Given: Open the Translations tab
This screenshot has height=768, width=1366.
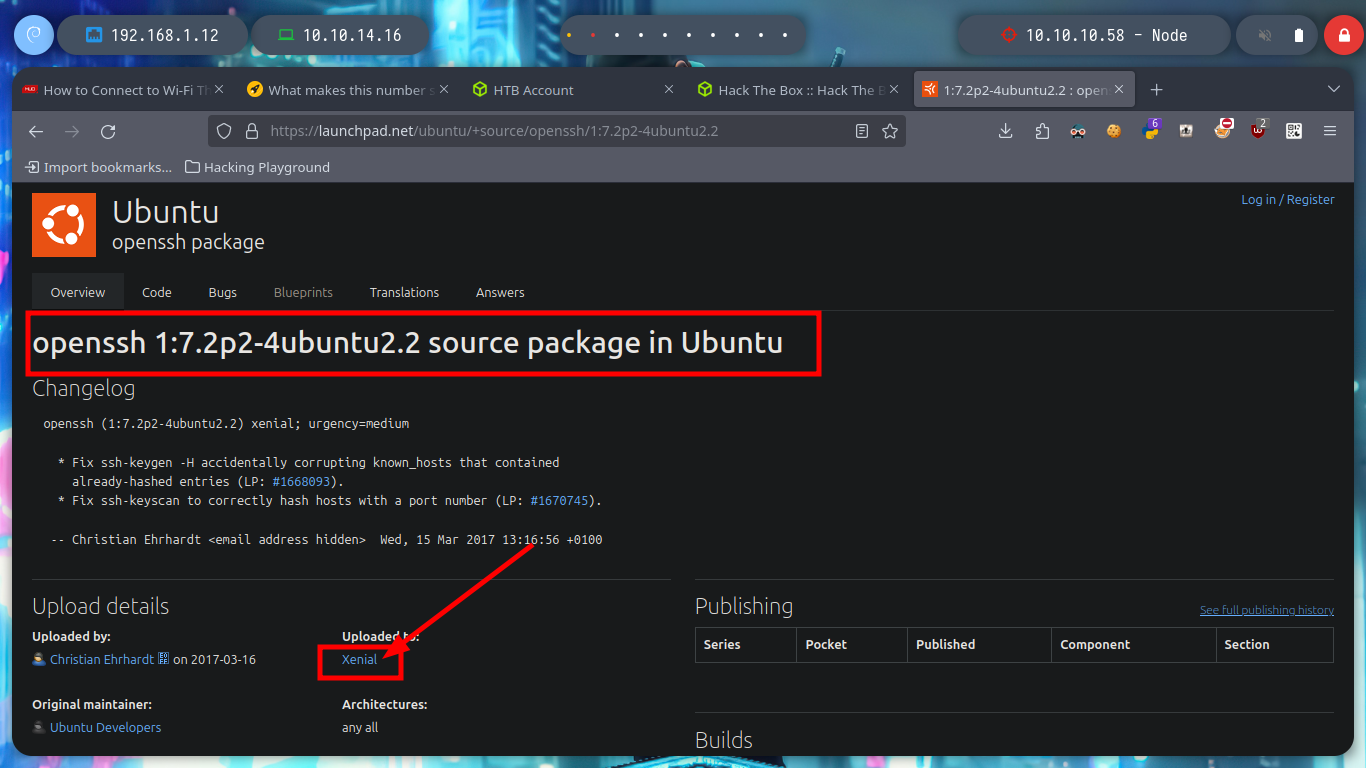Looking at the screenshot, I should [404, 292].
